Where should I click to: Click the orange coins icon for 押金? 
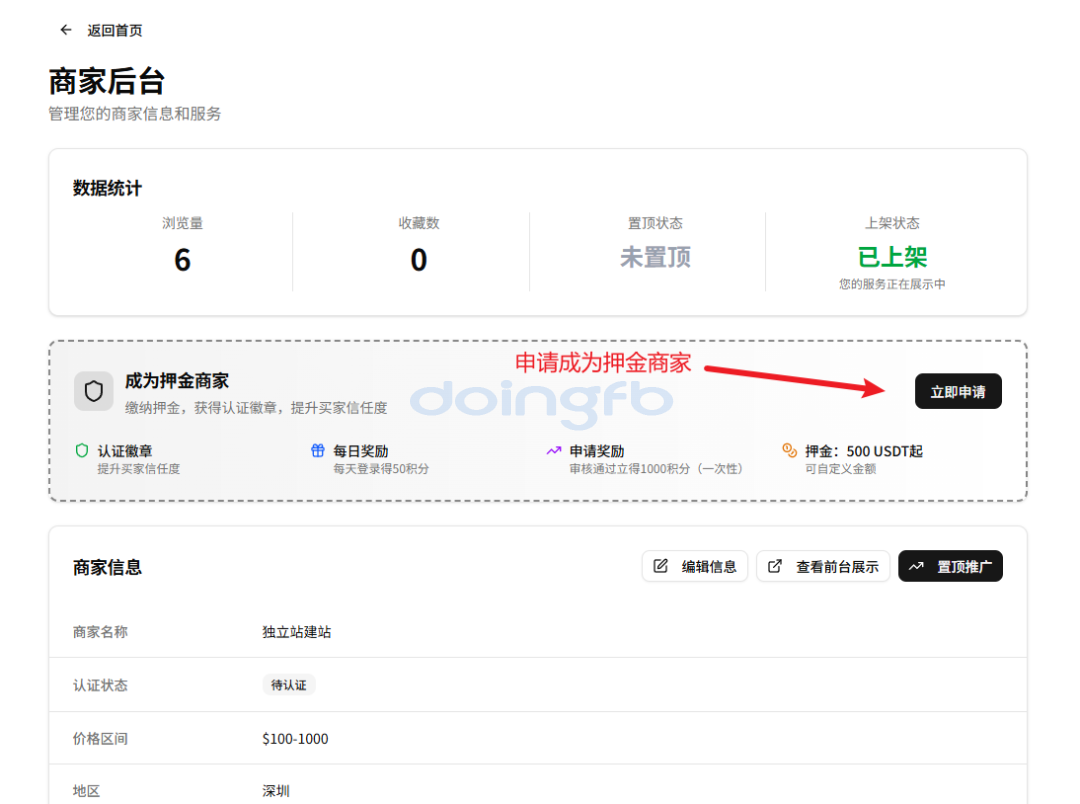pos(789,451)
